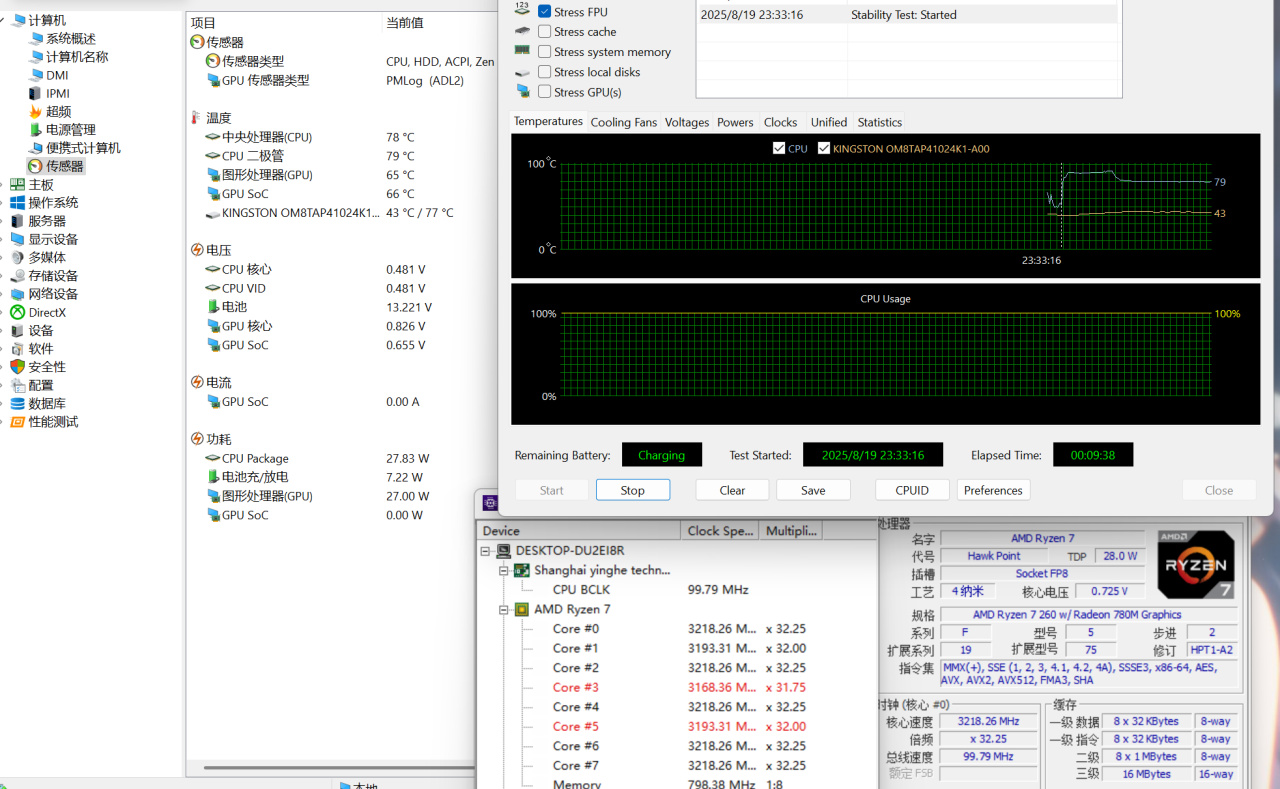Click the 项目 column header
1280x789 pixels.
(x=283, y=22)
